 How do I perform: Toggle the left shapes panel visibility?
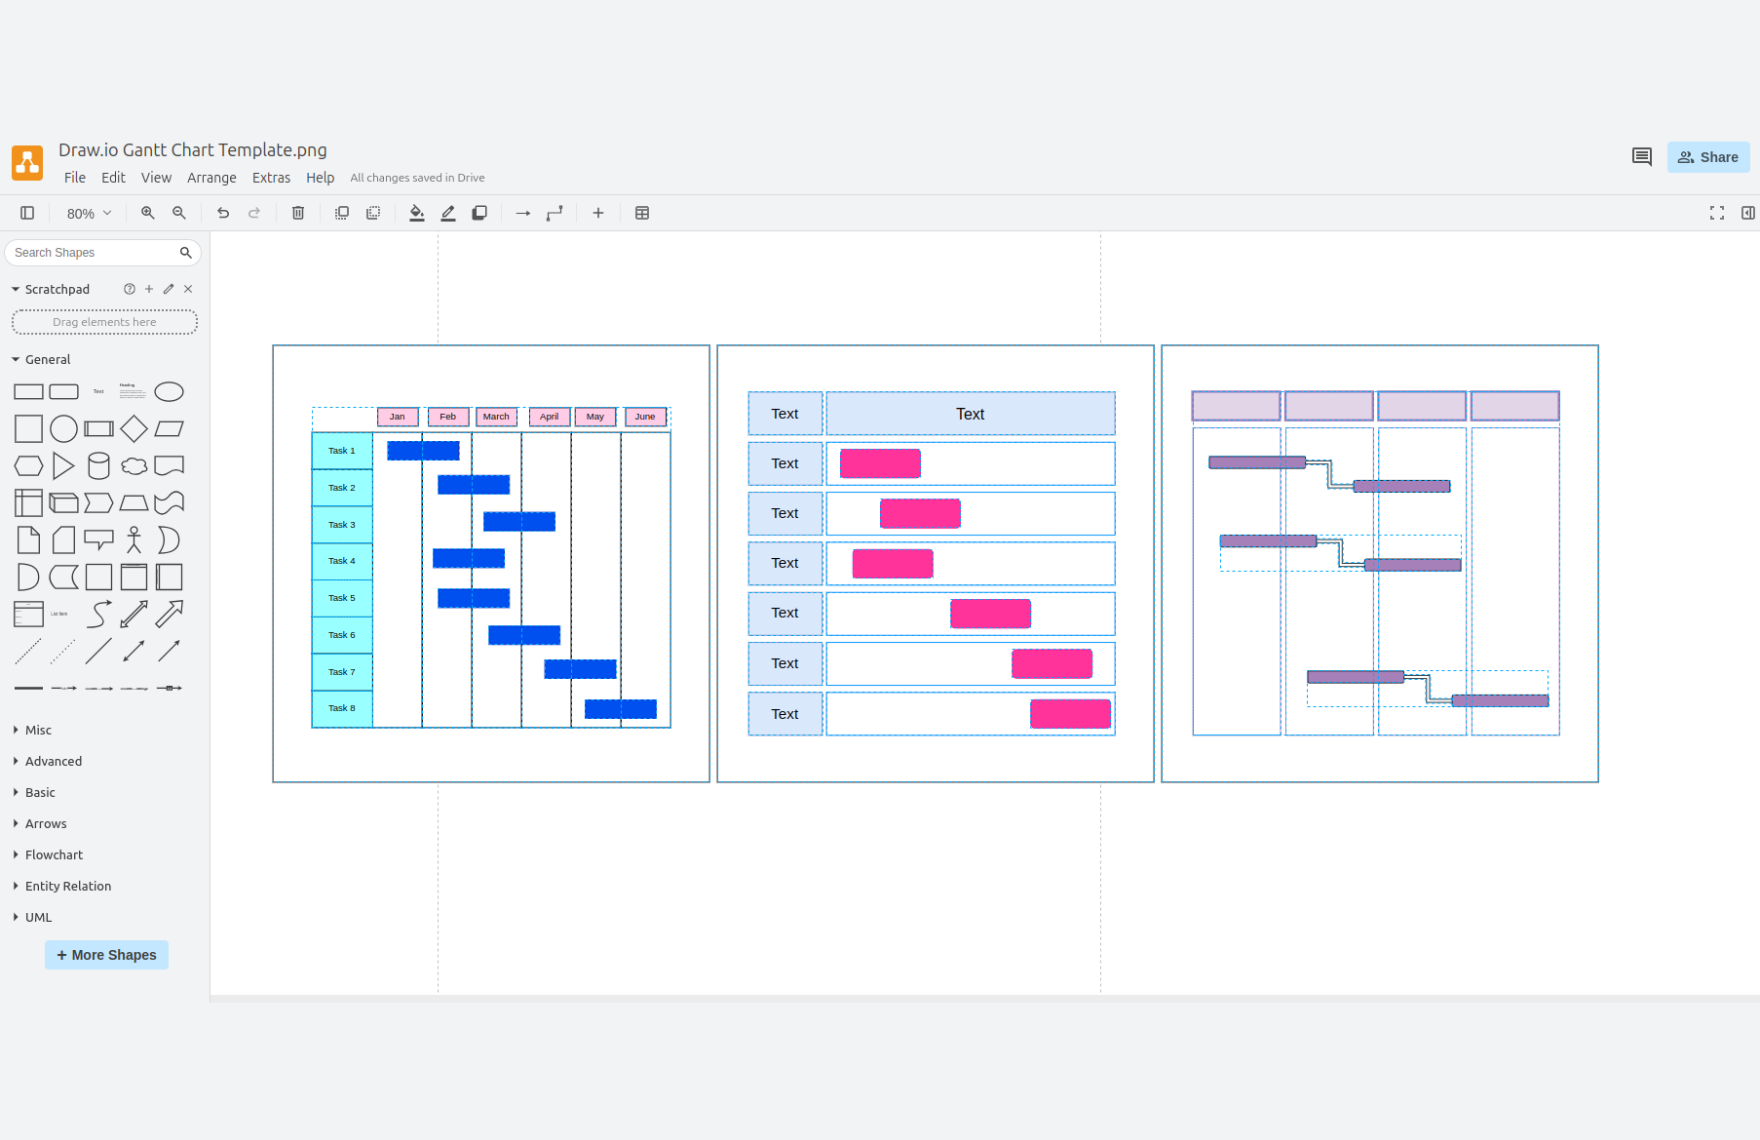click(27, 212)
